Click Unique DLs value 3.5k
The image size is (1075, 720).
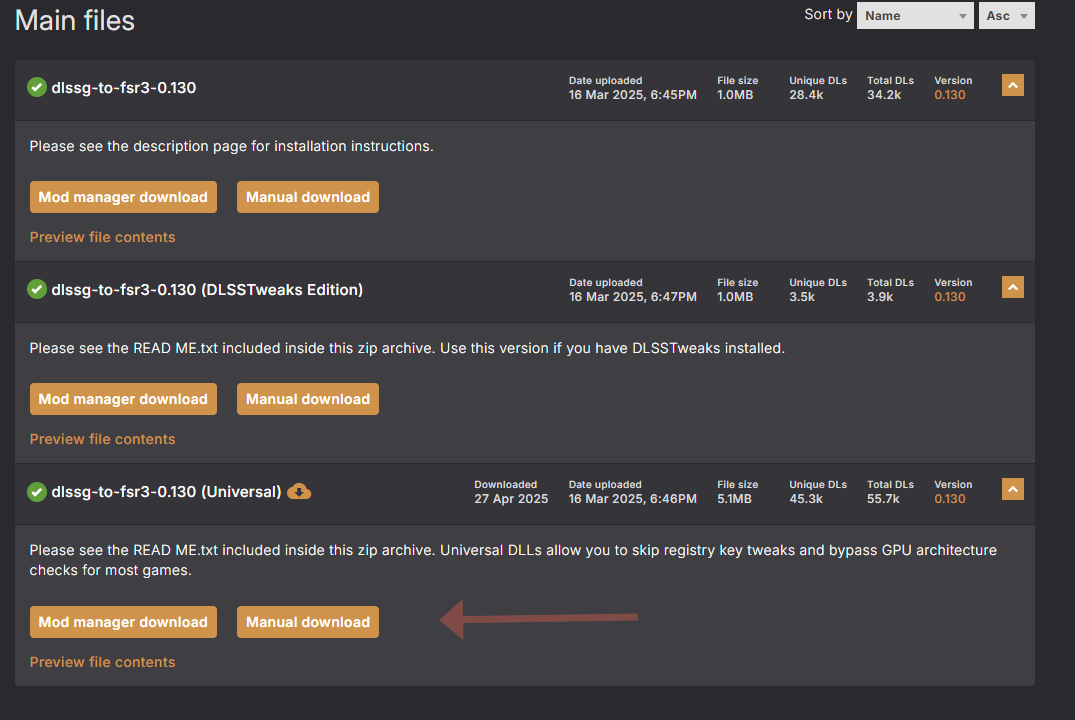(802, 297)
